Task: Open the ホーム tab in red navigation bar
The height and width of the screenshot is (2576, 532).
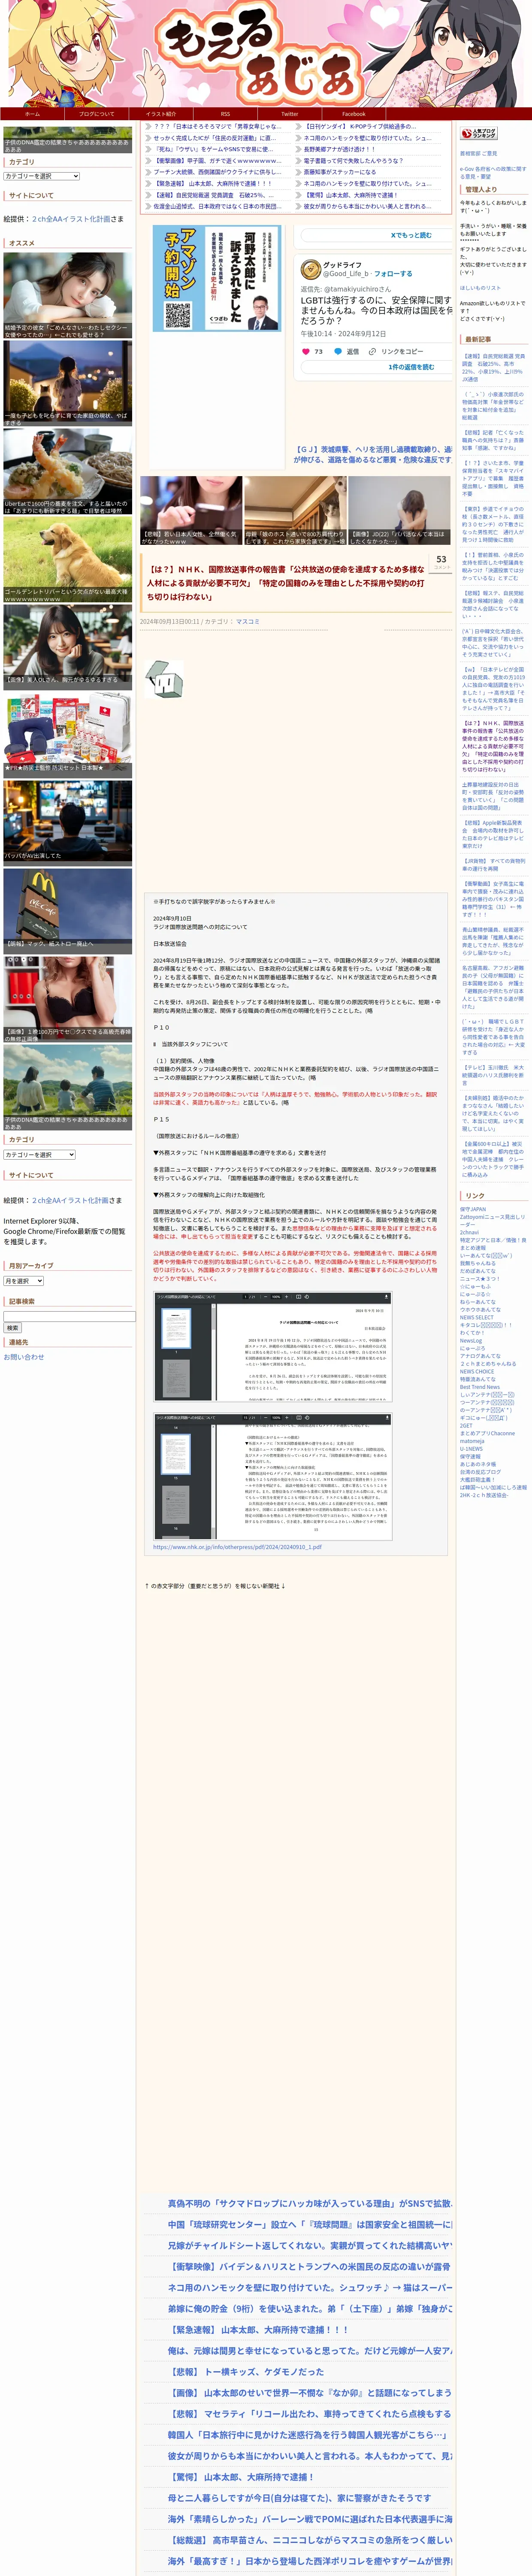Action: 33,114
